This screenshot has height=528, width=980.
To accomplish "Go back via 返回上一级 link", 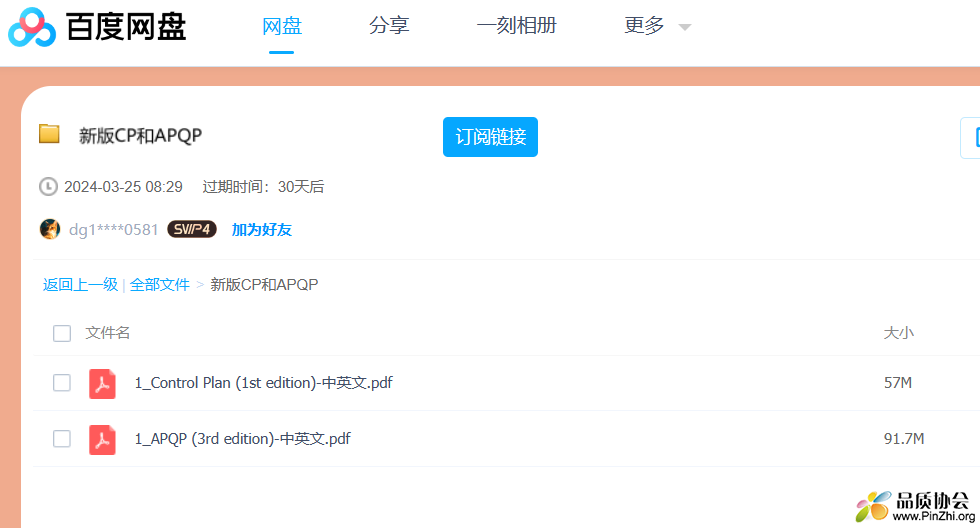I will pos(80,285).
